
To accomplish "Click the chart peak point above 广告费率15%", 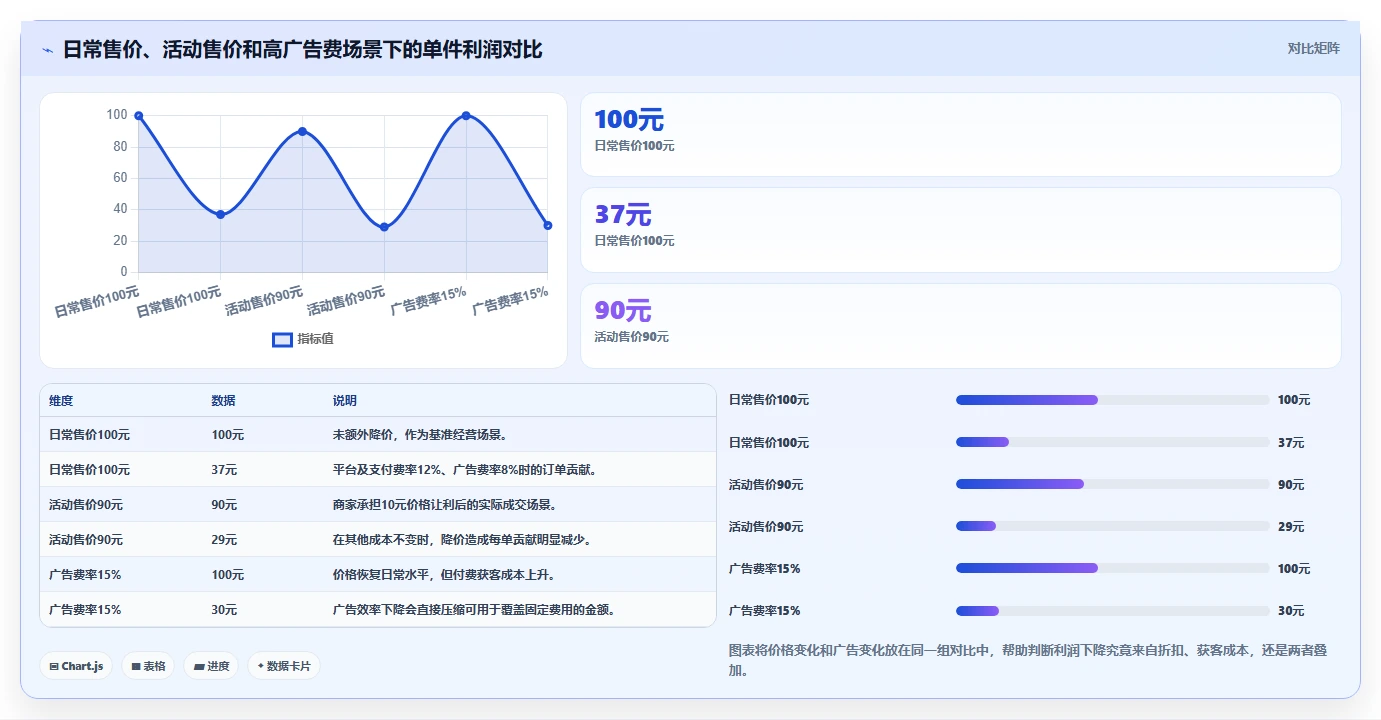I will click(466, 116).
